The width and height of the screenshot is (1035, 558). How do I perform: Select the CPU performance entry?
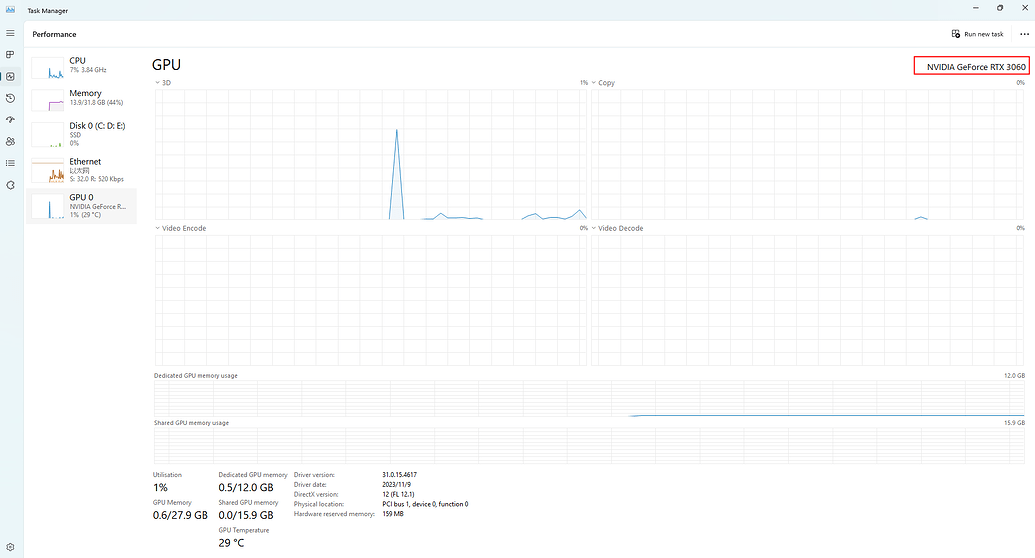[81, 65]
